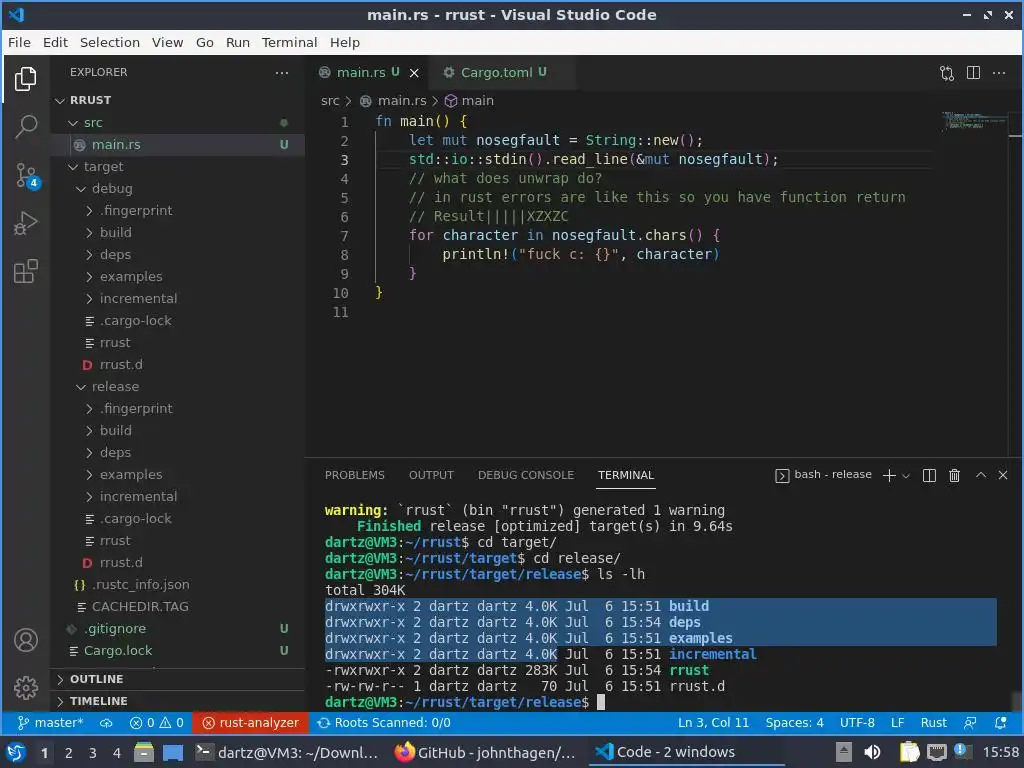Image resolution: width=1024 pixels, height=768 pixels.
Task: Change language mode Rust in status bar
Action: click(933, 722)
